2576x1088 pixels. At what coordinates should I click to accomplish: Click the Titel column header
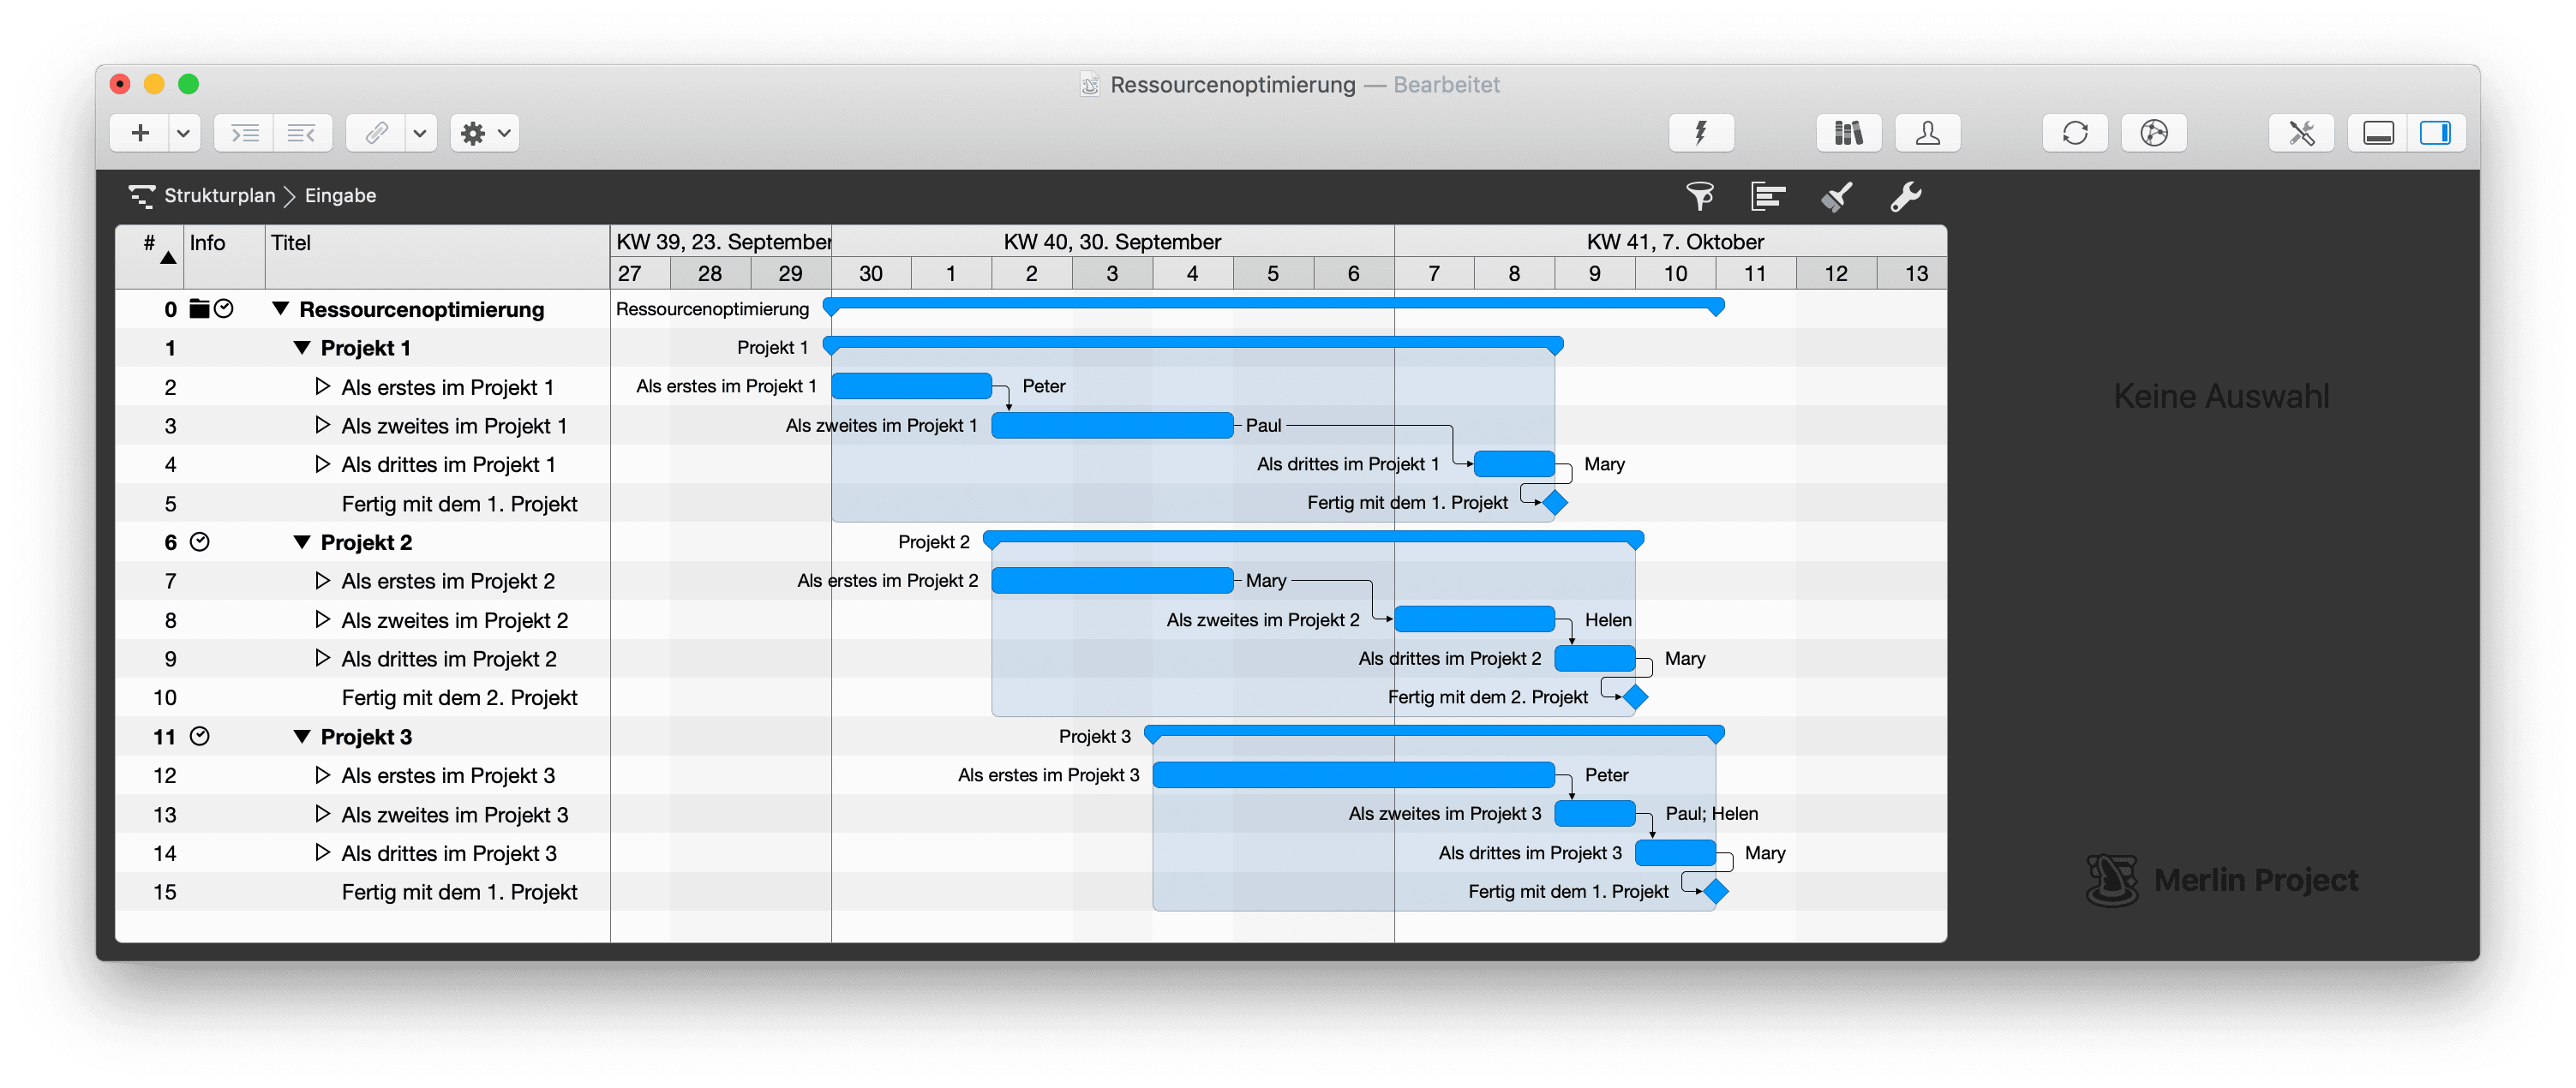click(x=291, y=243)
